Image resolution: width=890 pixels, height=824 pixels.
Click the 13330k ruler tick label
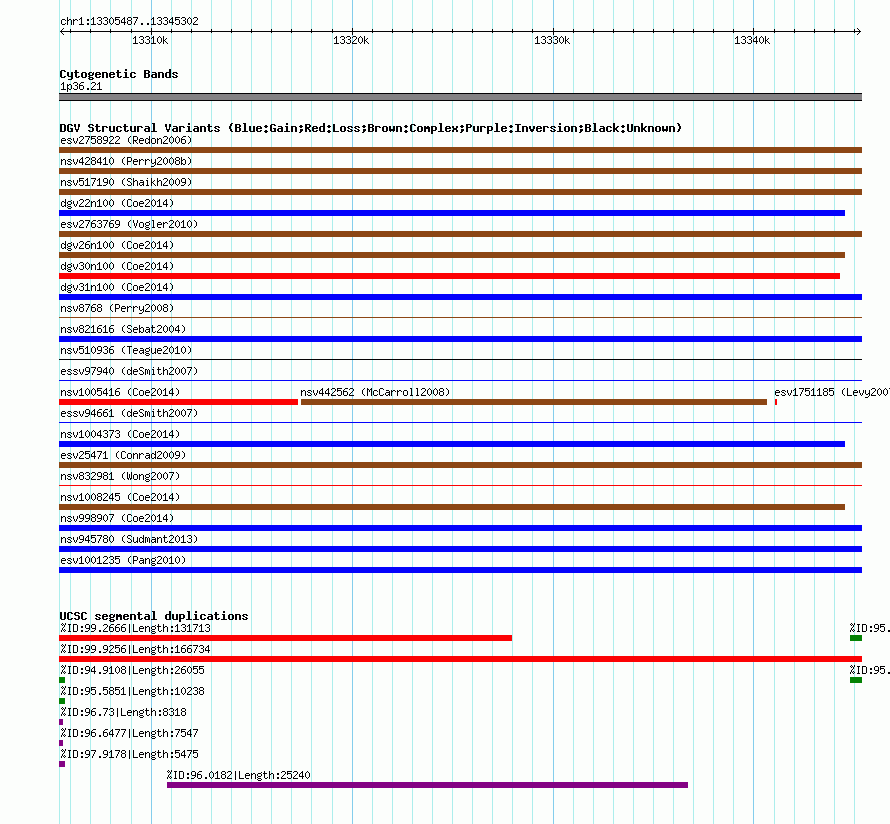click(x=552, y=40)
